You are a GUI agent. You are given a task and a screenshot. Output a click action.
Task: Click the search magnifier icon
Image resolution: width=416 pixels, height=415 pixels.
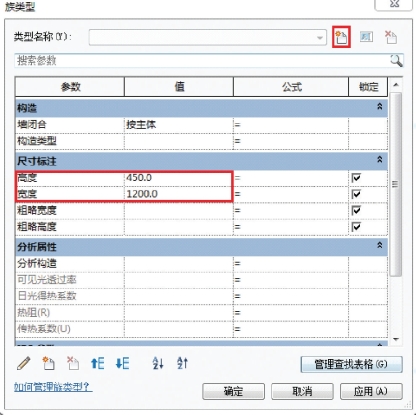[396, 61]
